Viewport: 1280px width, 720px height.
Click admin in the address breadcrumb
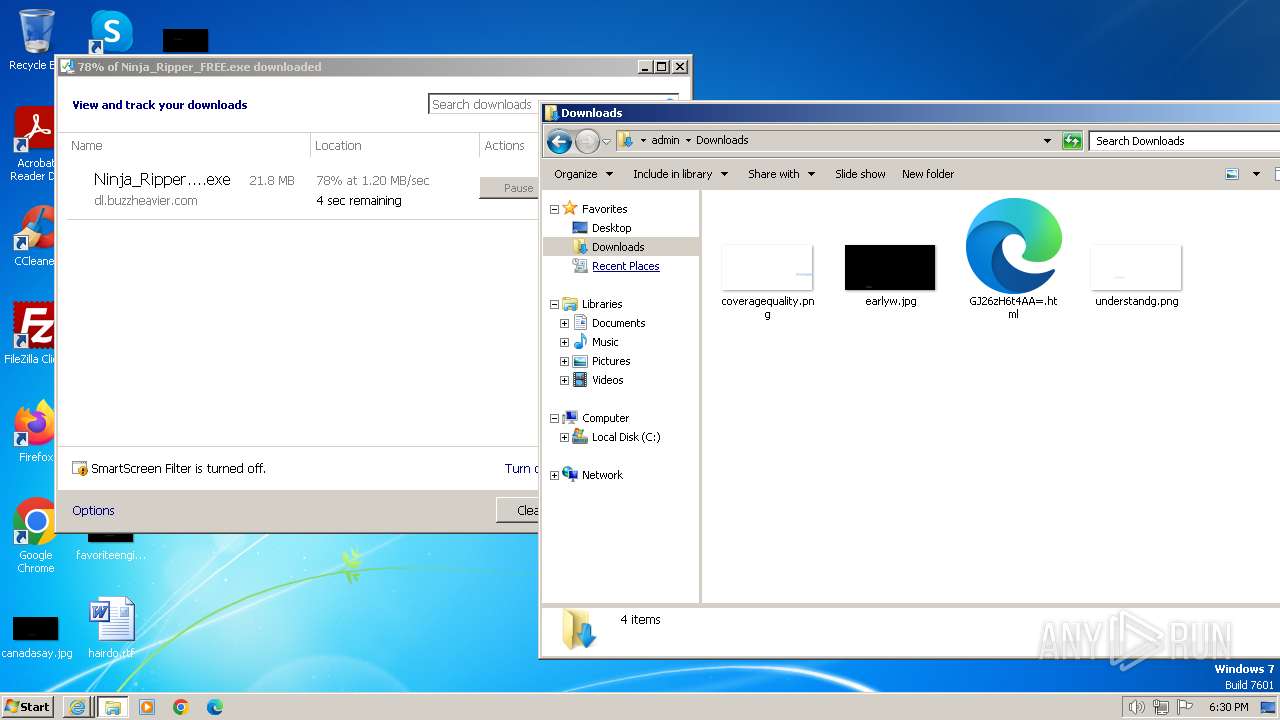coord(665,141)
